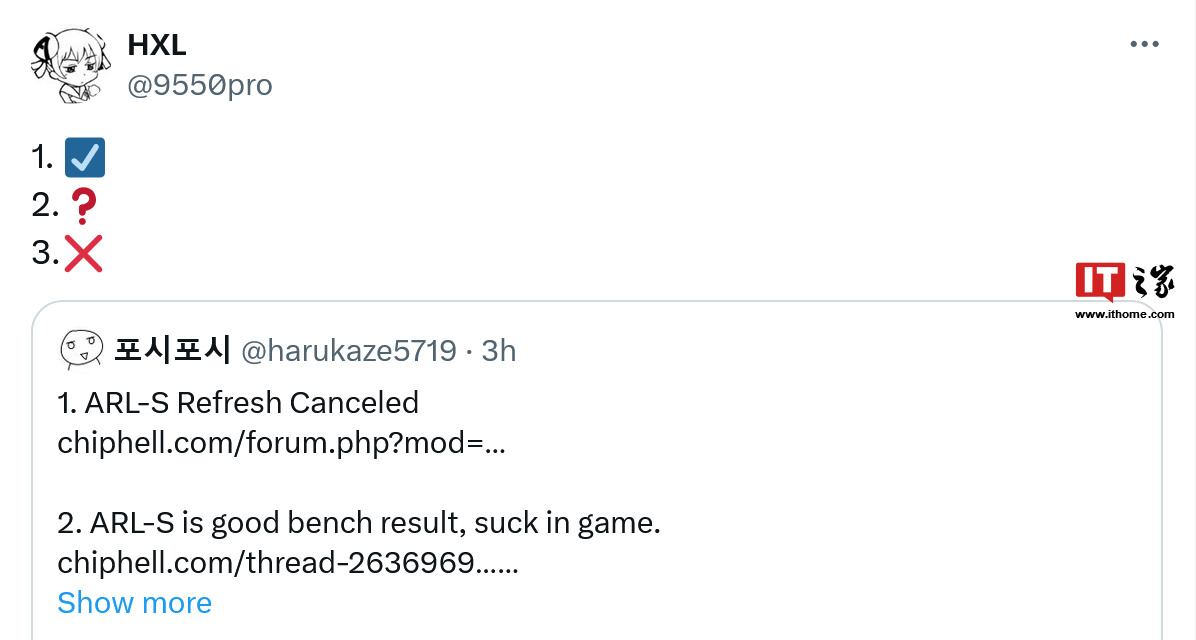This screenshot has width=1196, height=640.
Task: Open the HXL display name
Action: (156, 45)
